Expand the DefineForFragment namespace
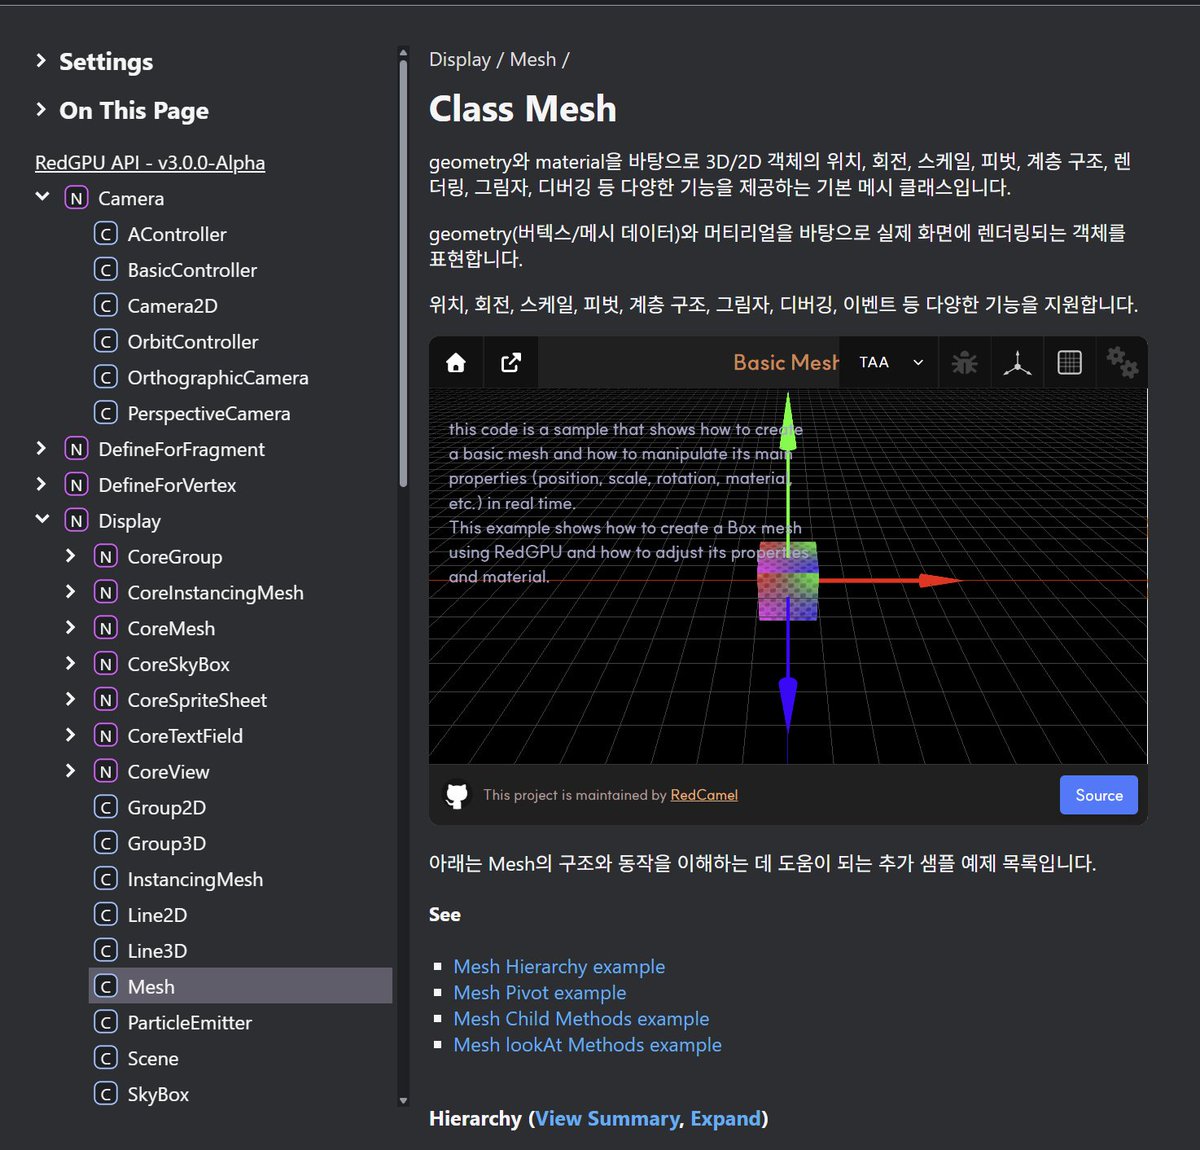1200x1150 pixels. pyautogui.click(x=41, y=449)
